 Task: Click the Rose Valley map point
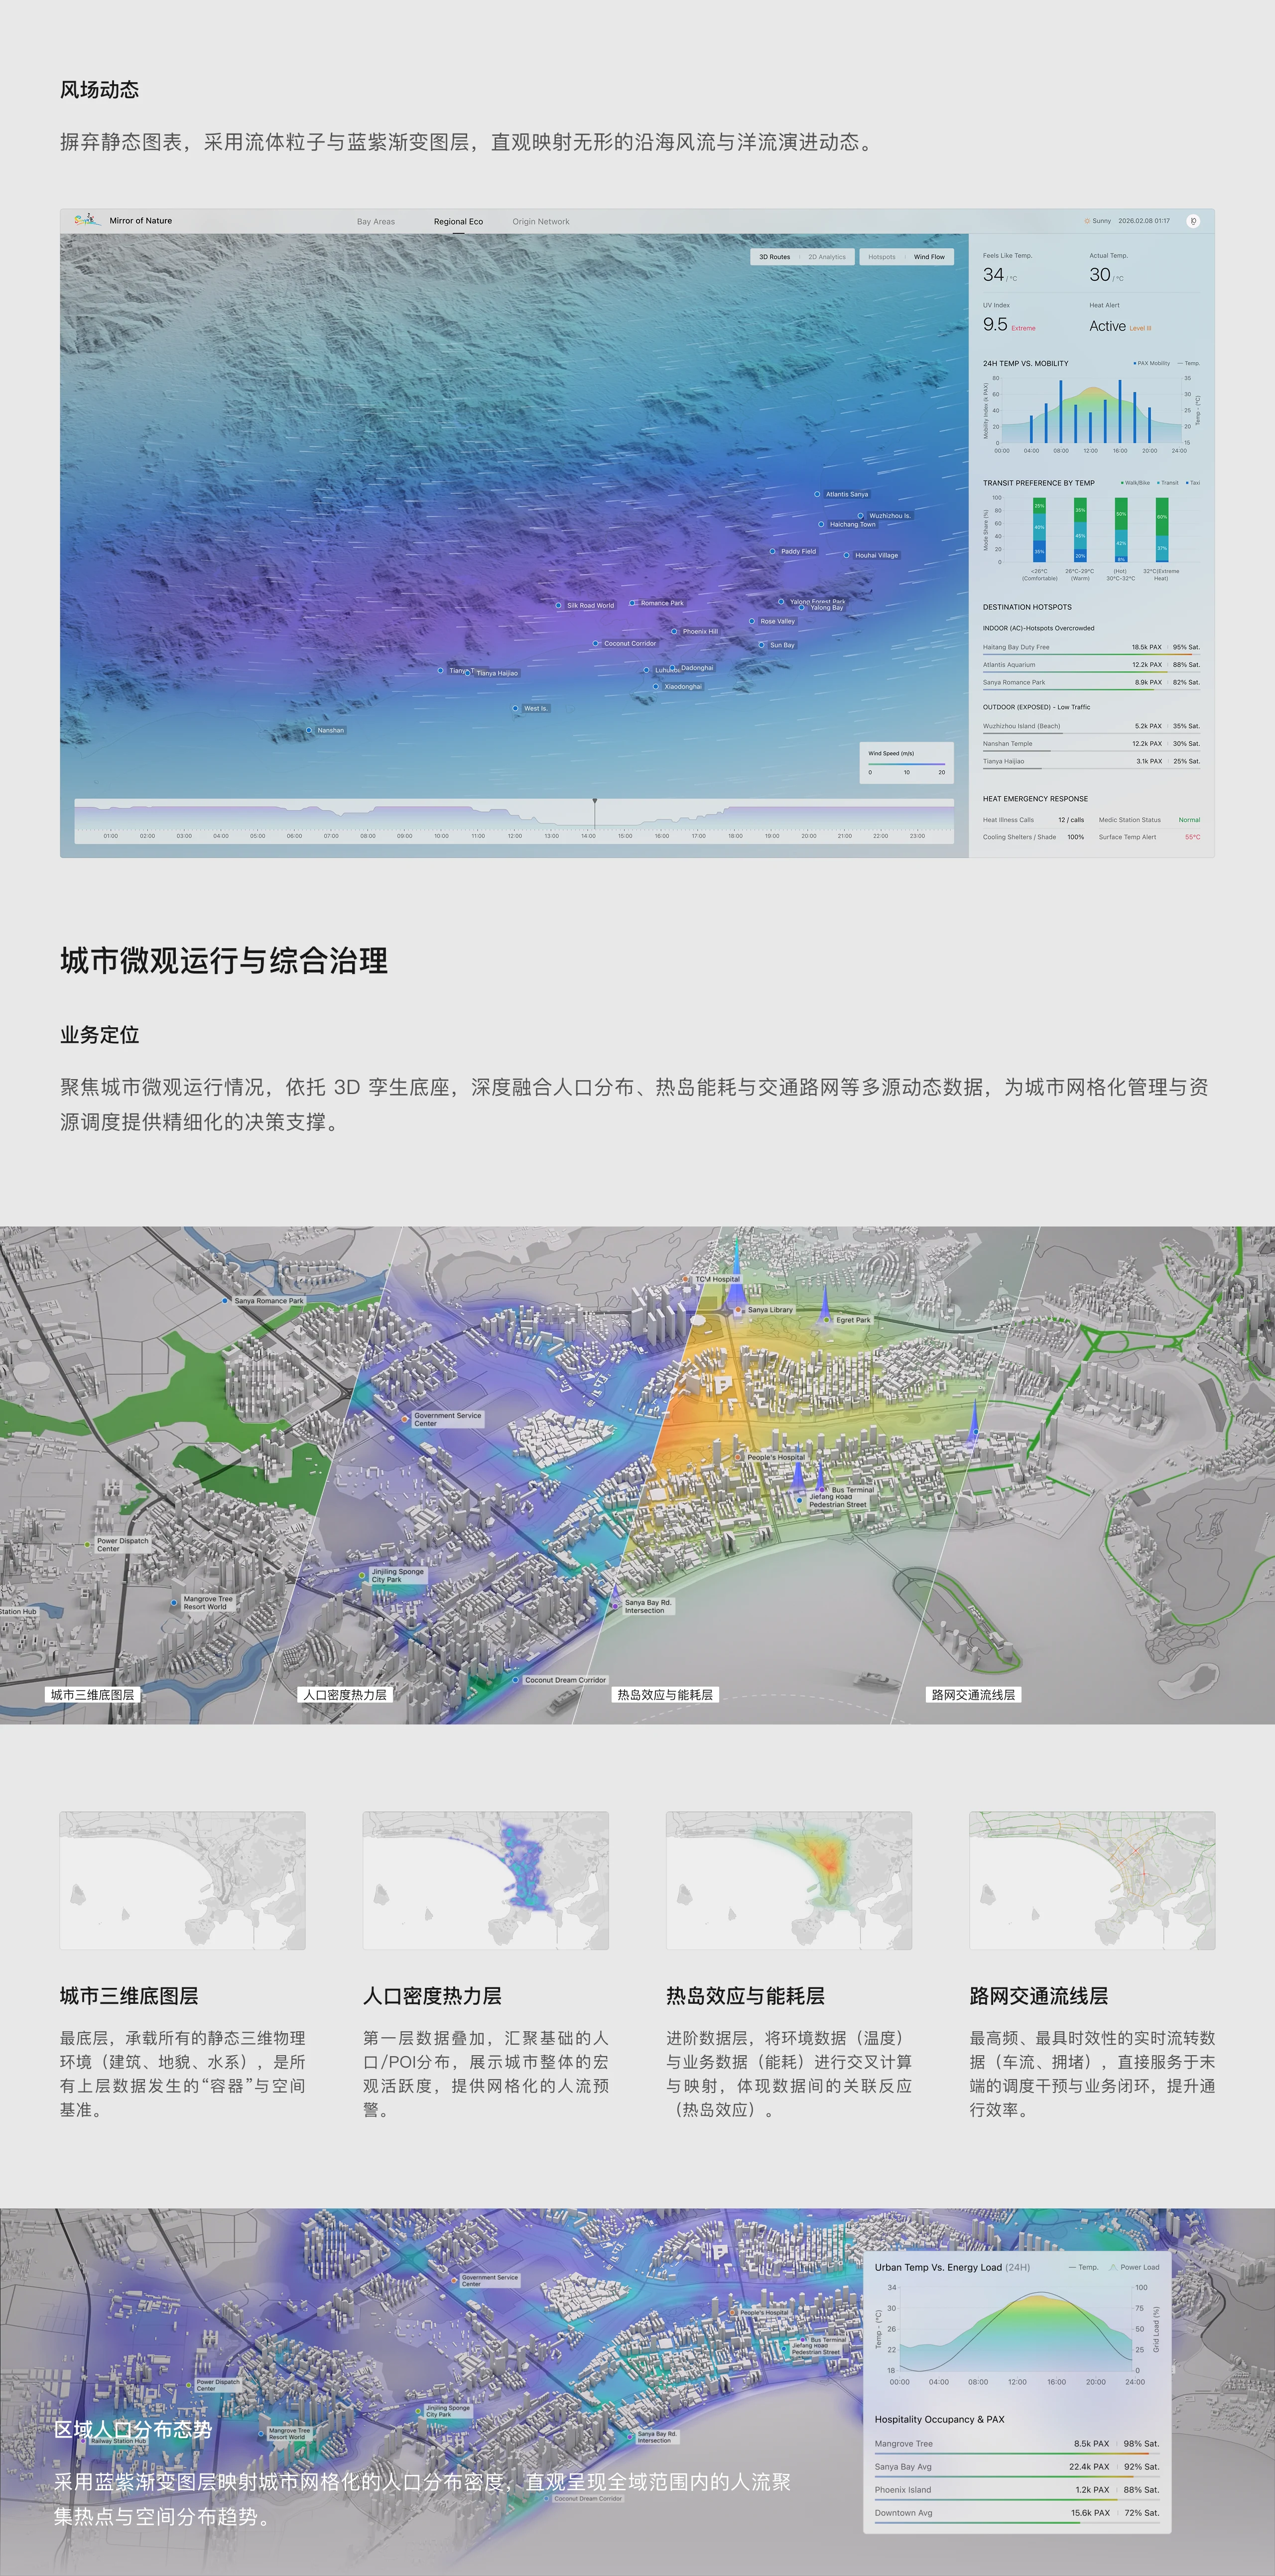click(x=752, y=621)
